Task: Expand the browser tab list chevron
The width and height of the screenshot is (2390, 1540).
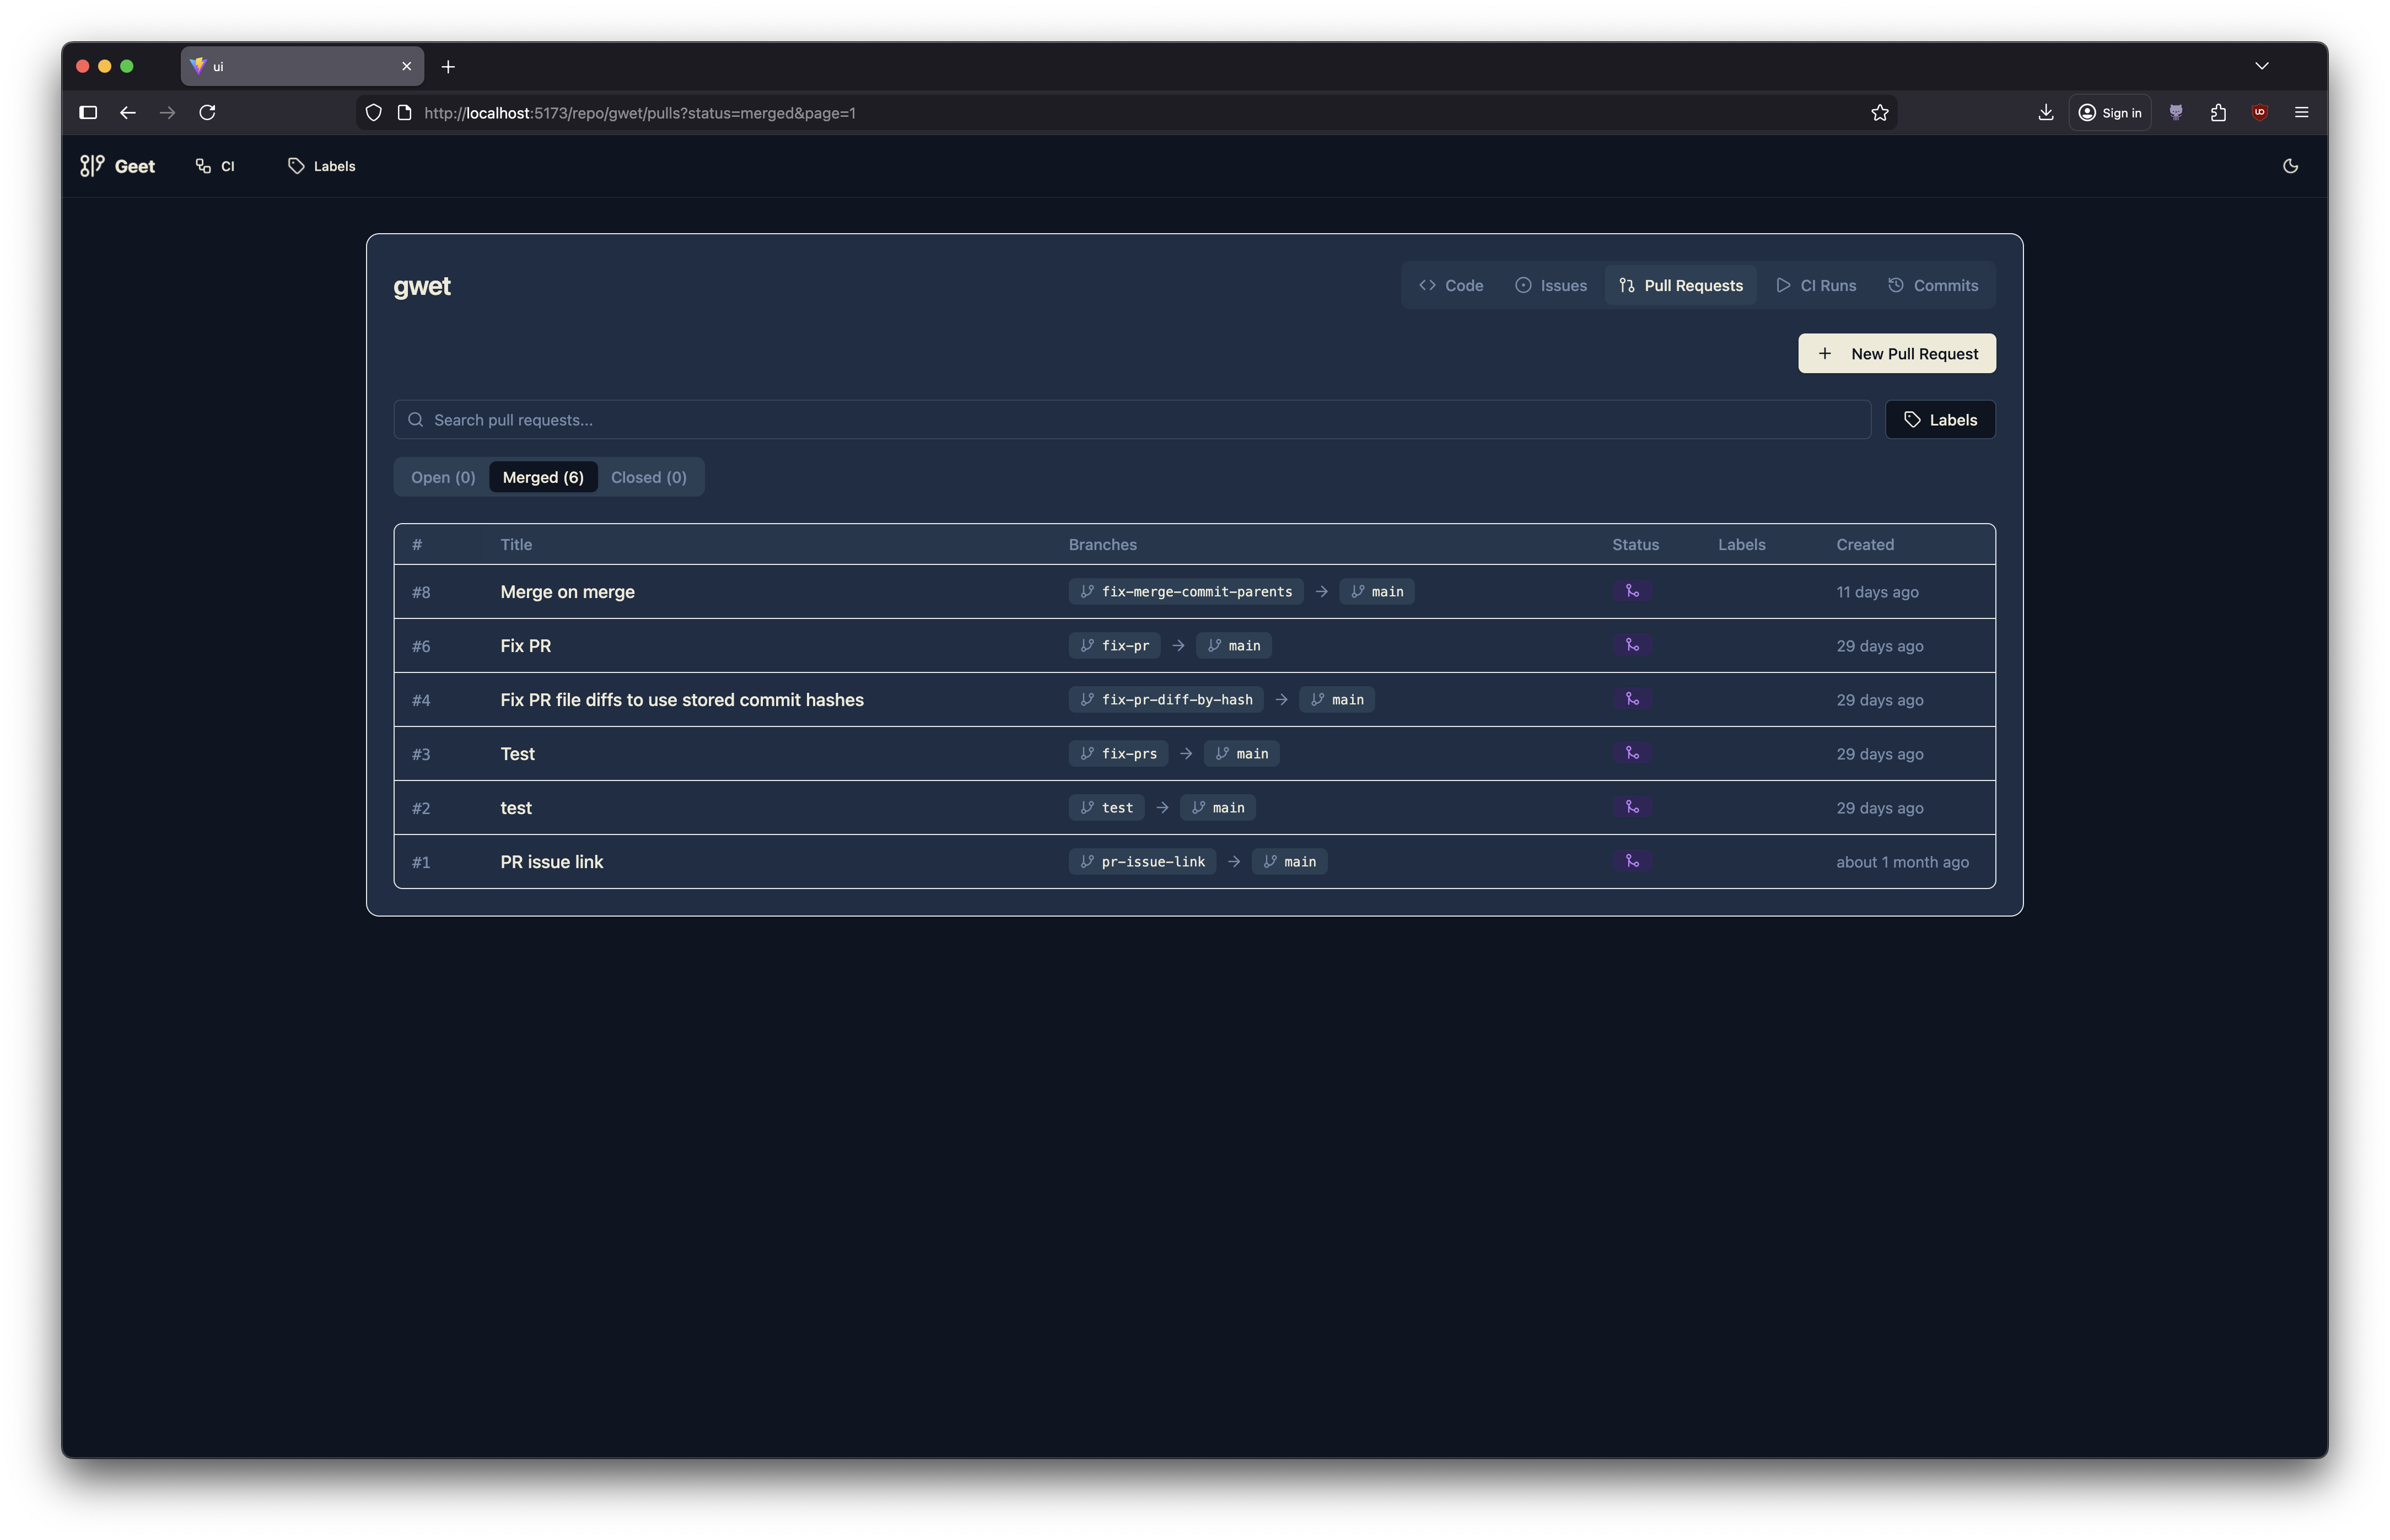Action: (2261, 66)
